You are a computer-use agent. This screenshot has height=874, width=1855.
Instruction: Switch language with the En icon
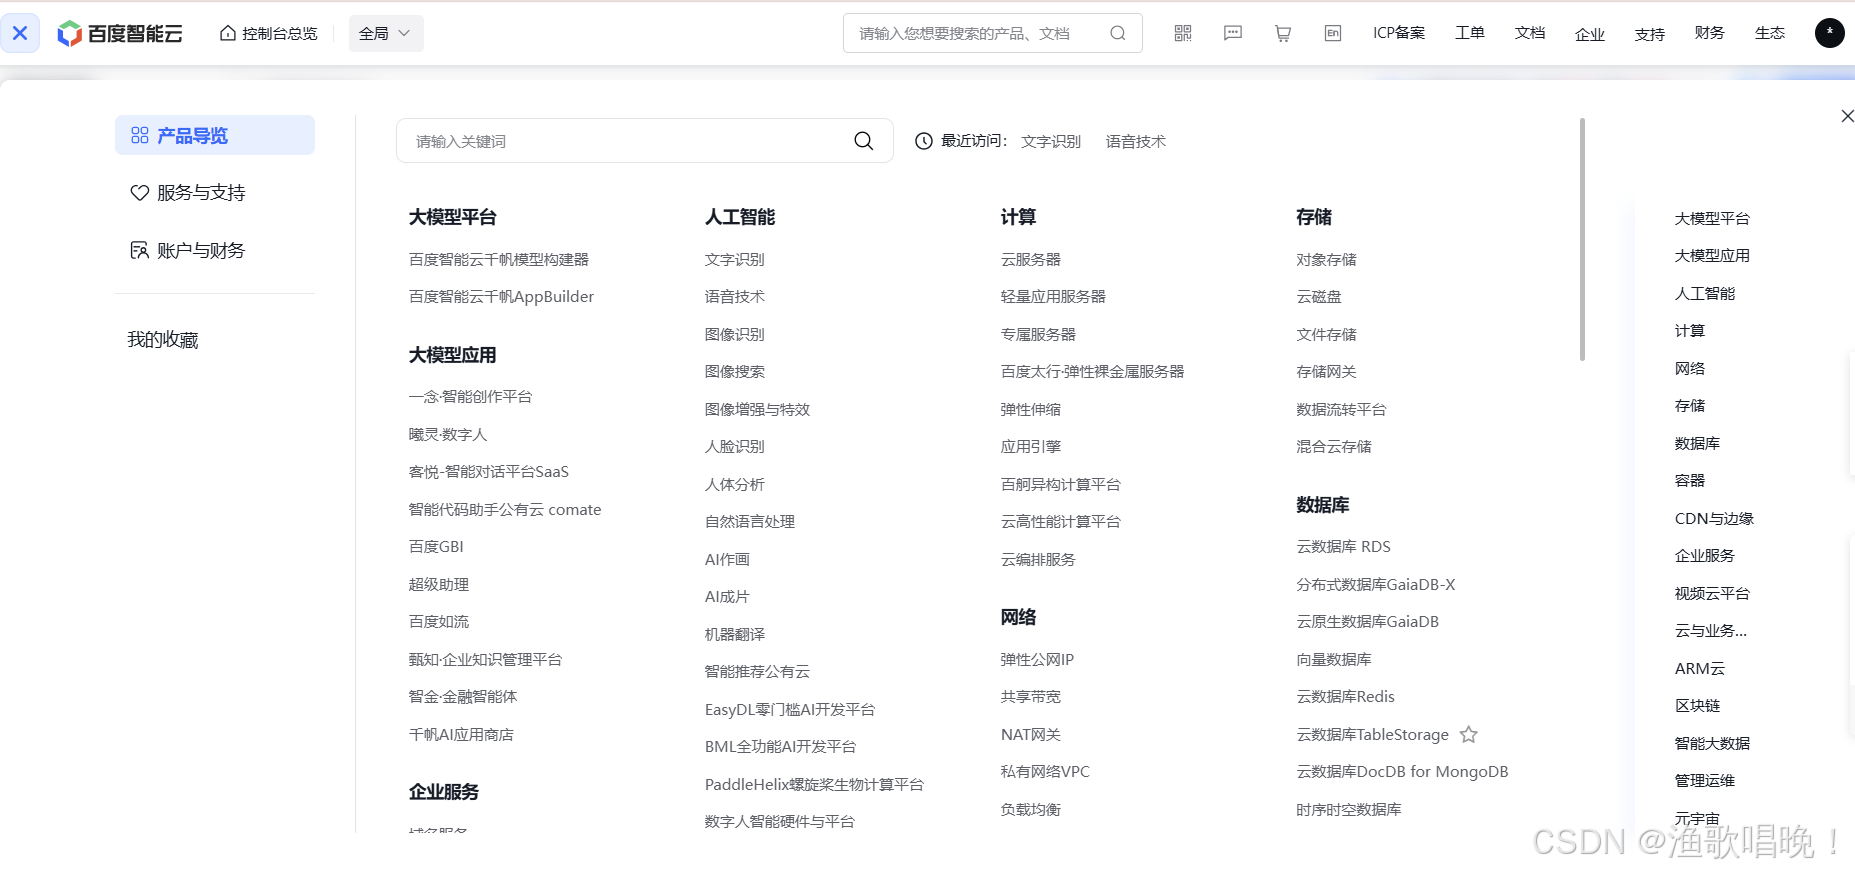point(1333,33)
